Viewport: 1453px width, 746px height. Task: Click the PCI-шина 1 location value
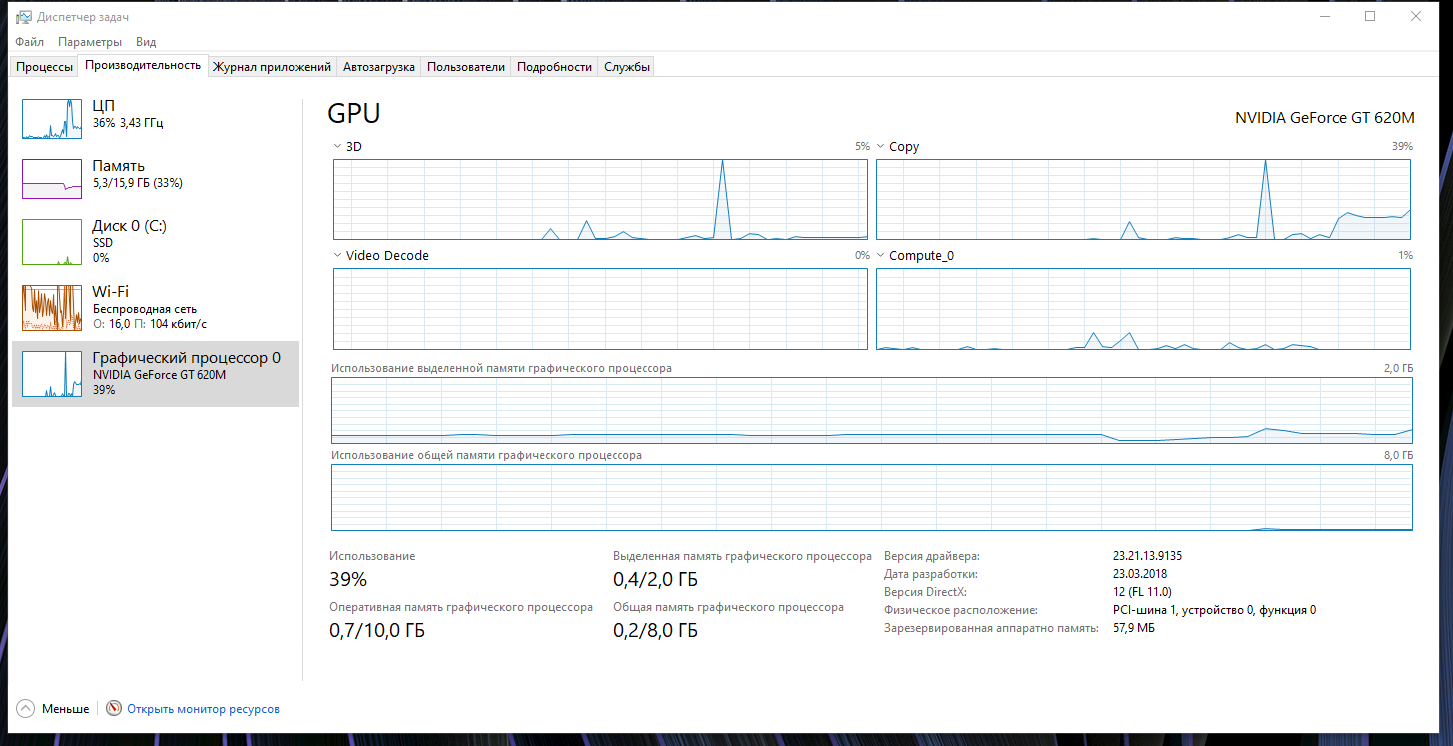point(1215,610)
